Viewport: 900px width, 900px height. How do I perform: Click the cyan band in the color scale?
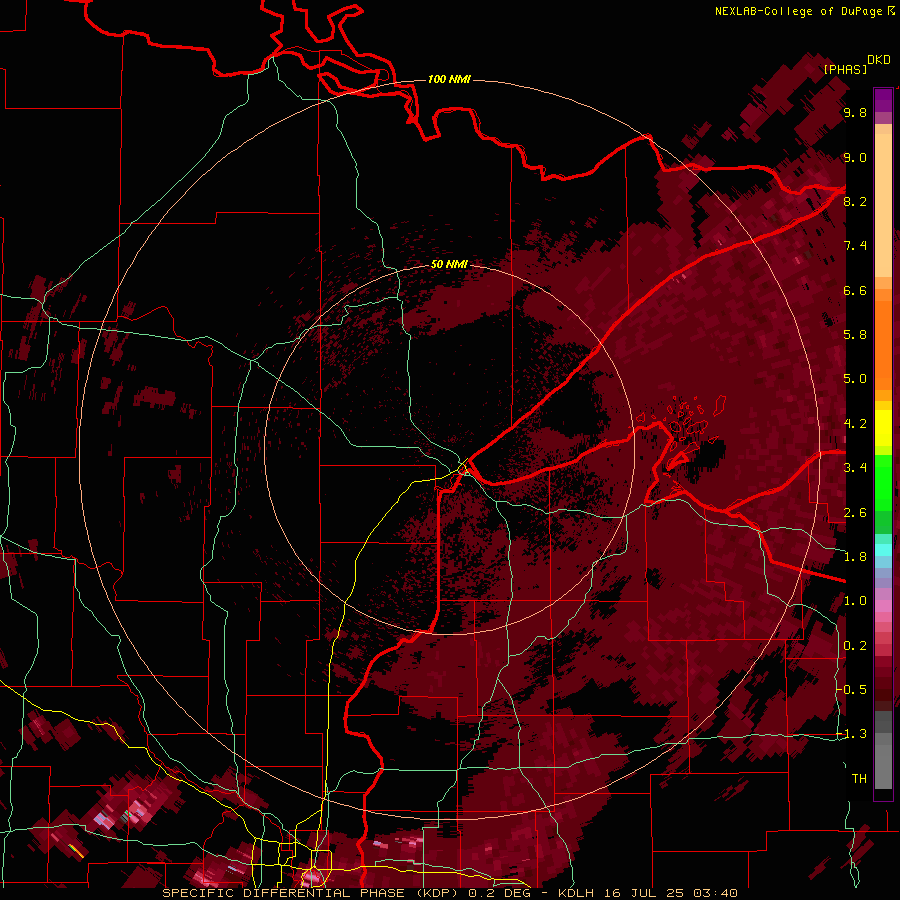883,549
